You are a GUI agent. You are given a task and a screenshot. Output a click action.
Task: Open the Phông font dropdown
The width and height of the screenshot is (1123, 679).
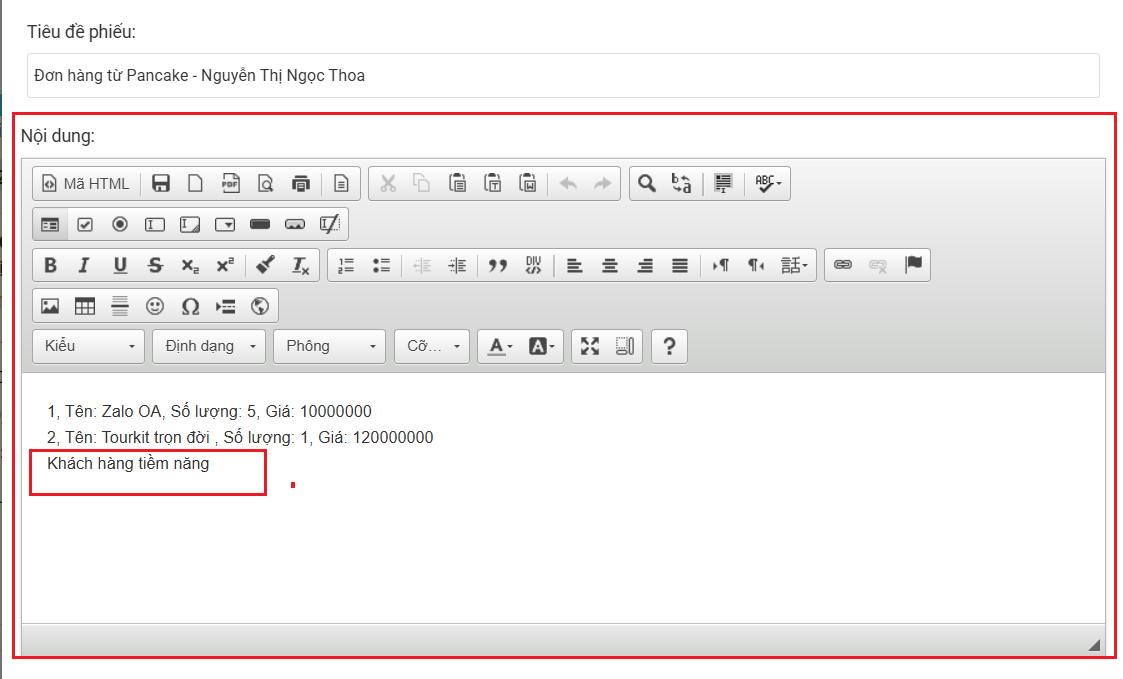[330, 346]
